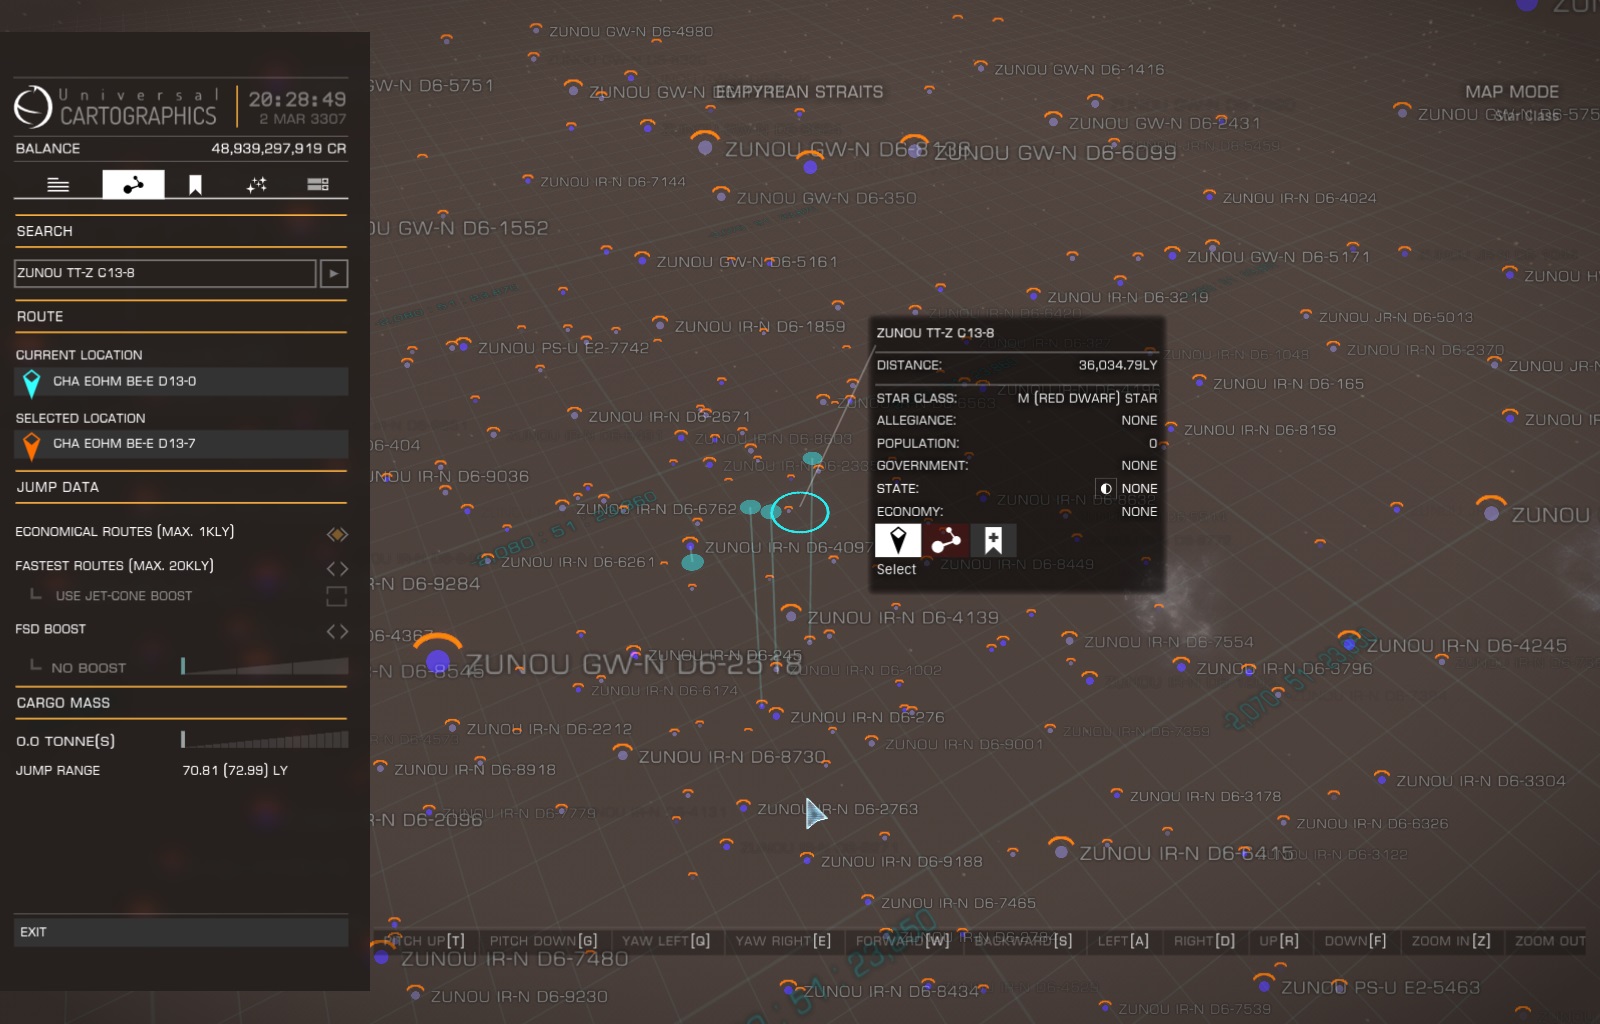Open the map options tab icon
1600x1024 pixels.
(x=318, y=184)
